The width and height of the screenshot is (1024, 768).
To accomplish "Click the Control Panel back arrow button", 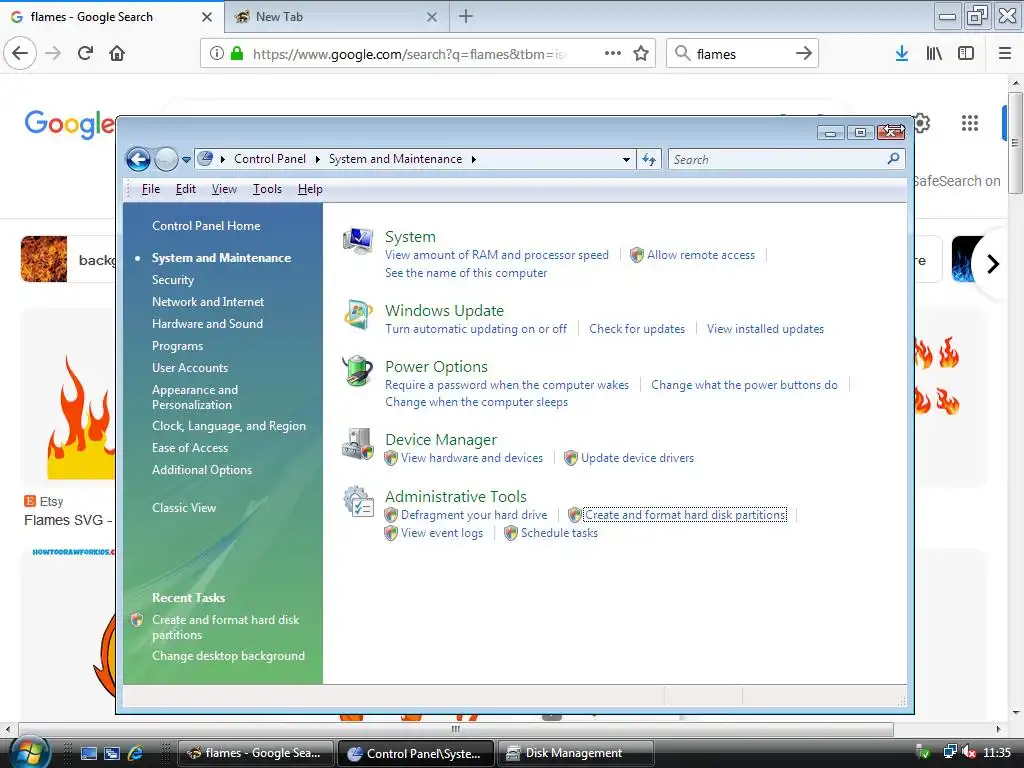I will click(x=138, y=159).
